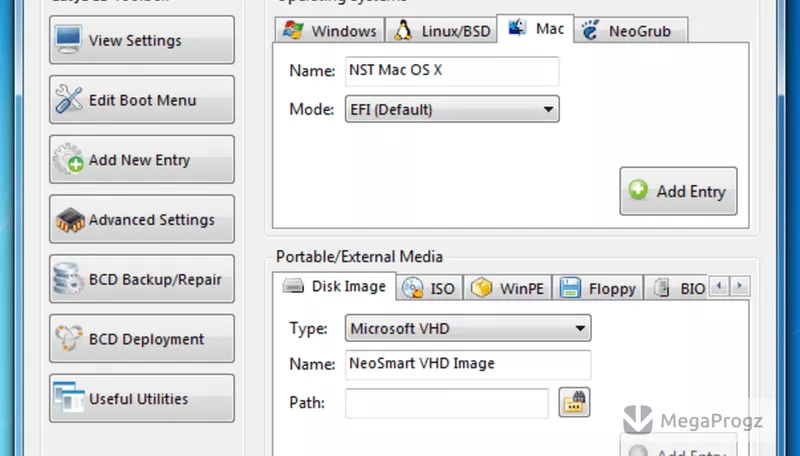Switch to the ISO tab
The image size is (800, 456).
(x=430, y=288)
